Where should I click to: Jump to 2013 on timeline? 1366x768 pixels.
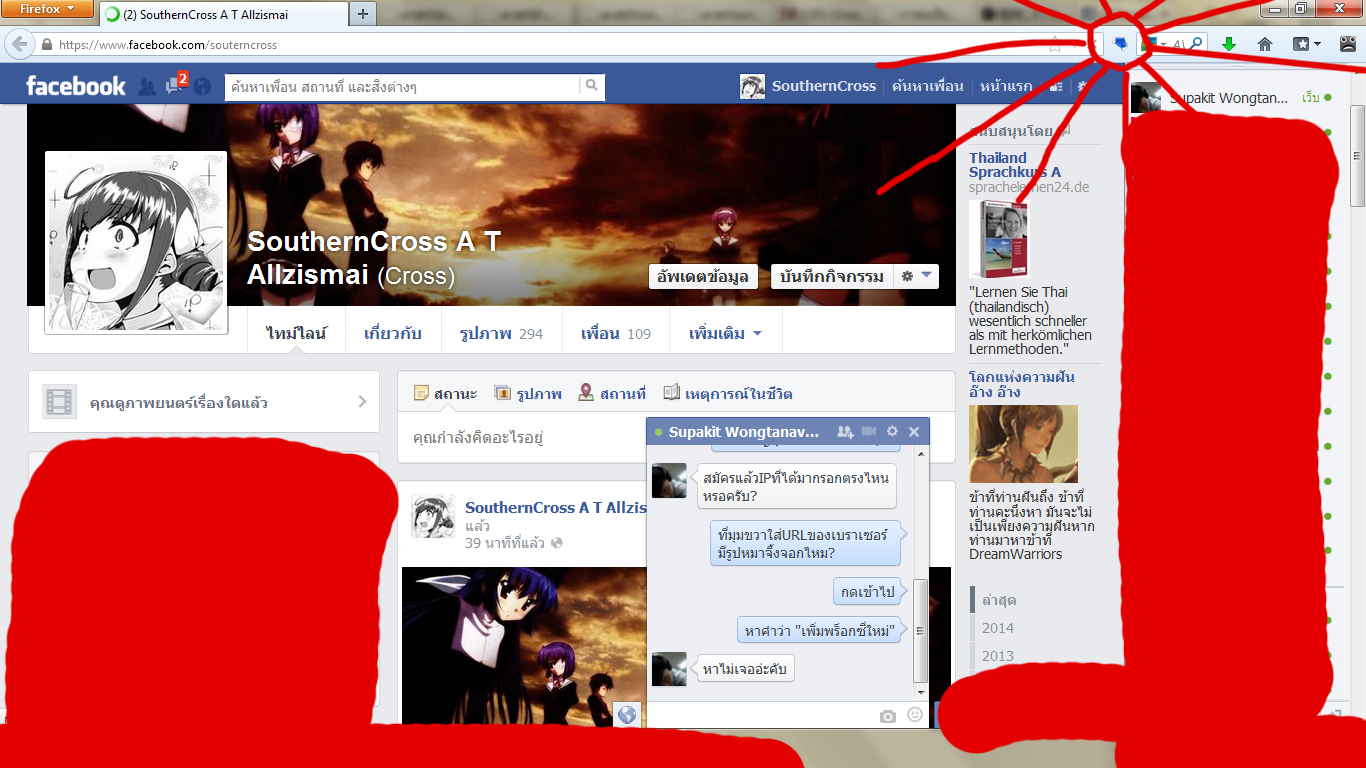(x=997, y=656)
